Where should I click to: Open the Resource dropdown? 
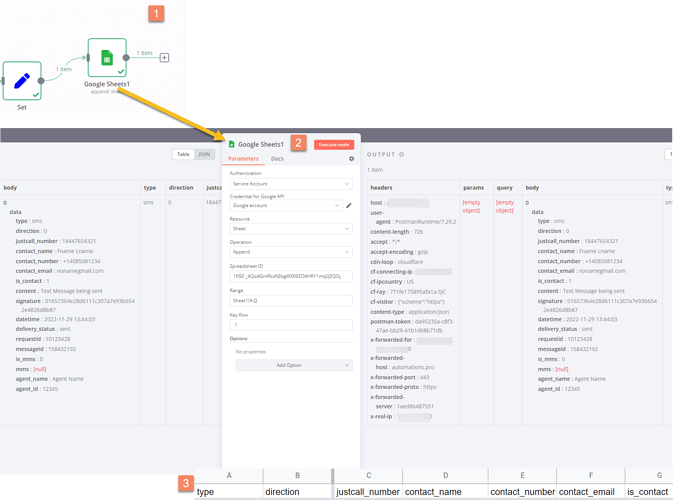(x=291, y=229)
